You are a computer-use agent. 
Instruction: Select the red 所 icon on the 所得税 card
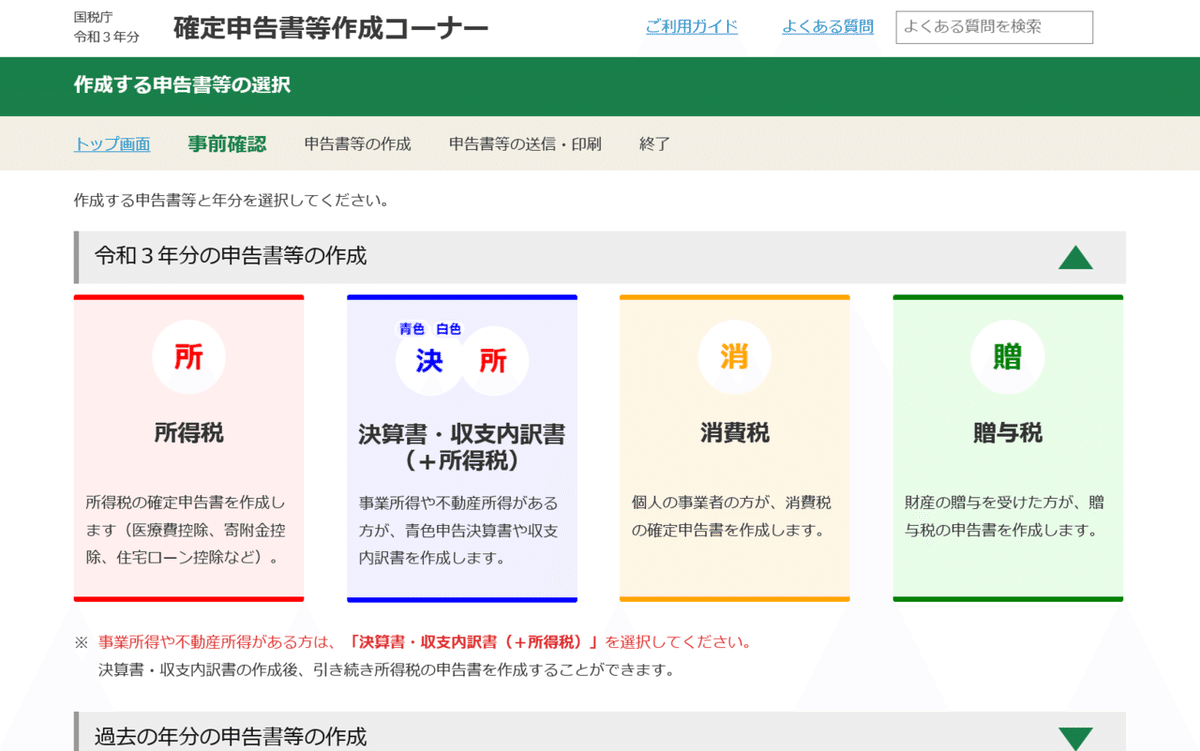point(188,356)
